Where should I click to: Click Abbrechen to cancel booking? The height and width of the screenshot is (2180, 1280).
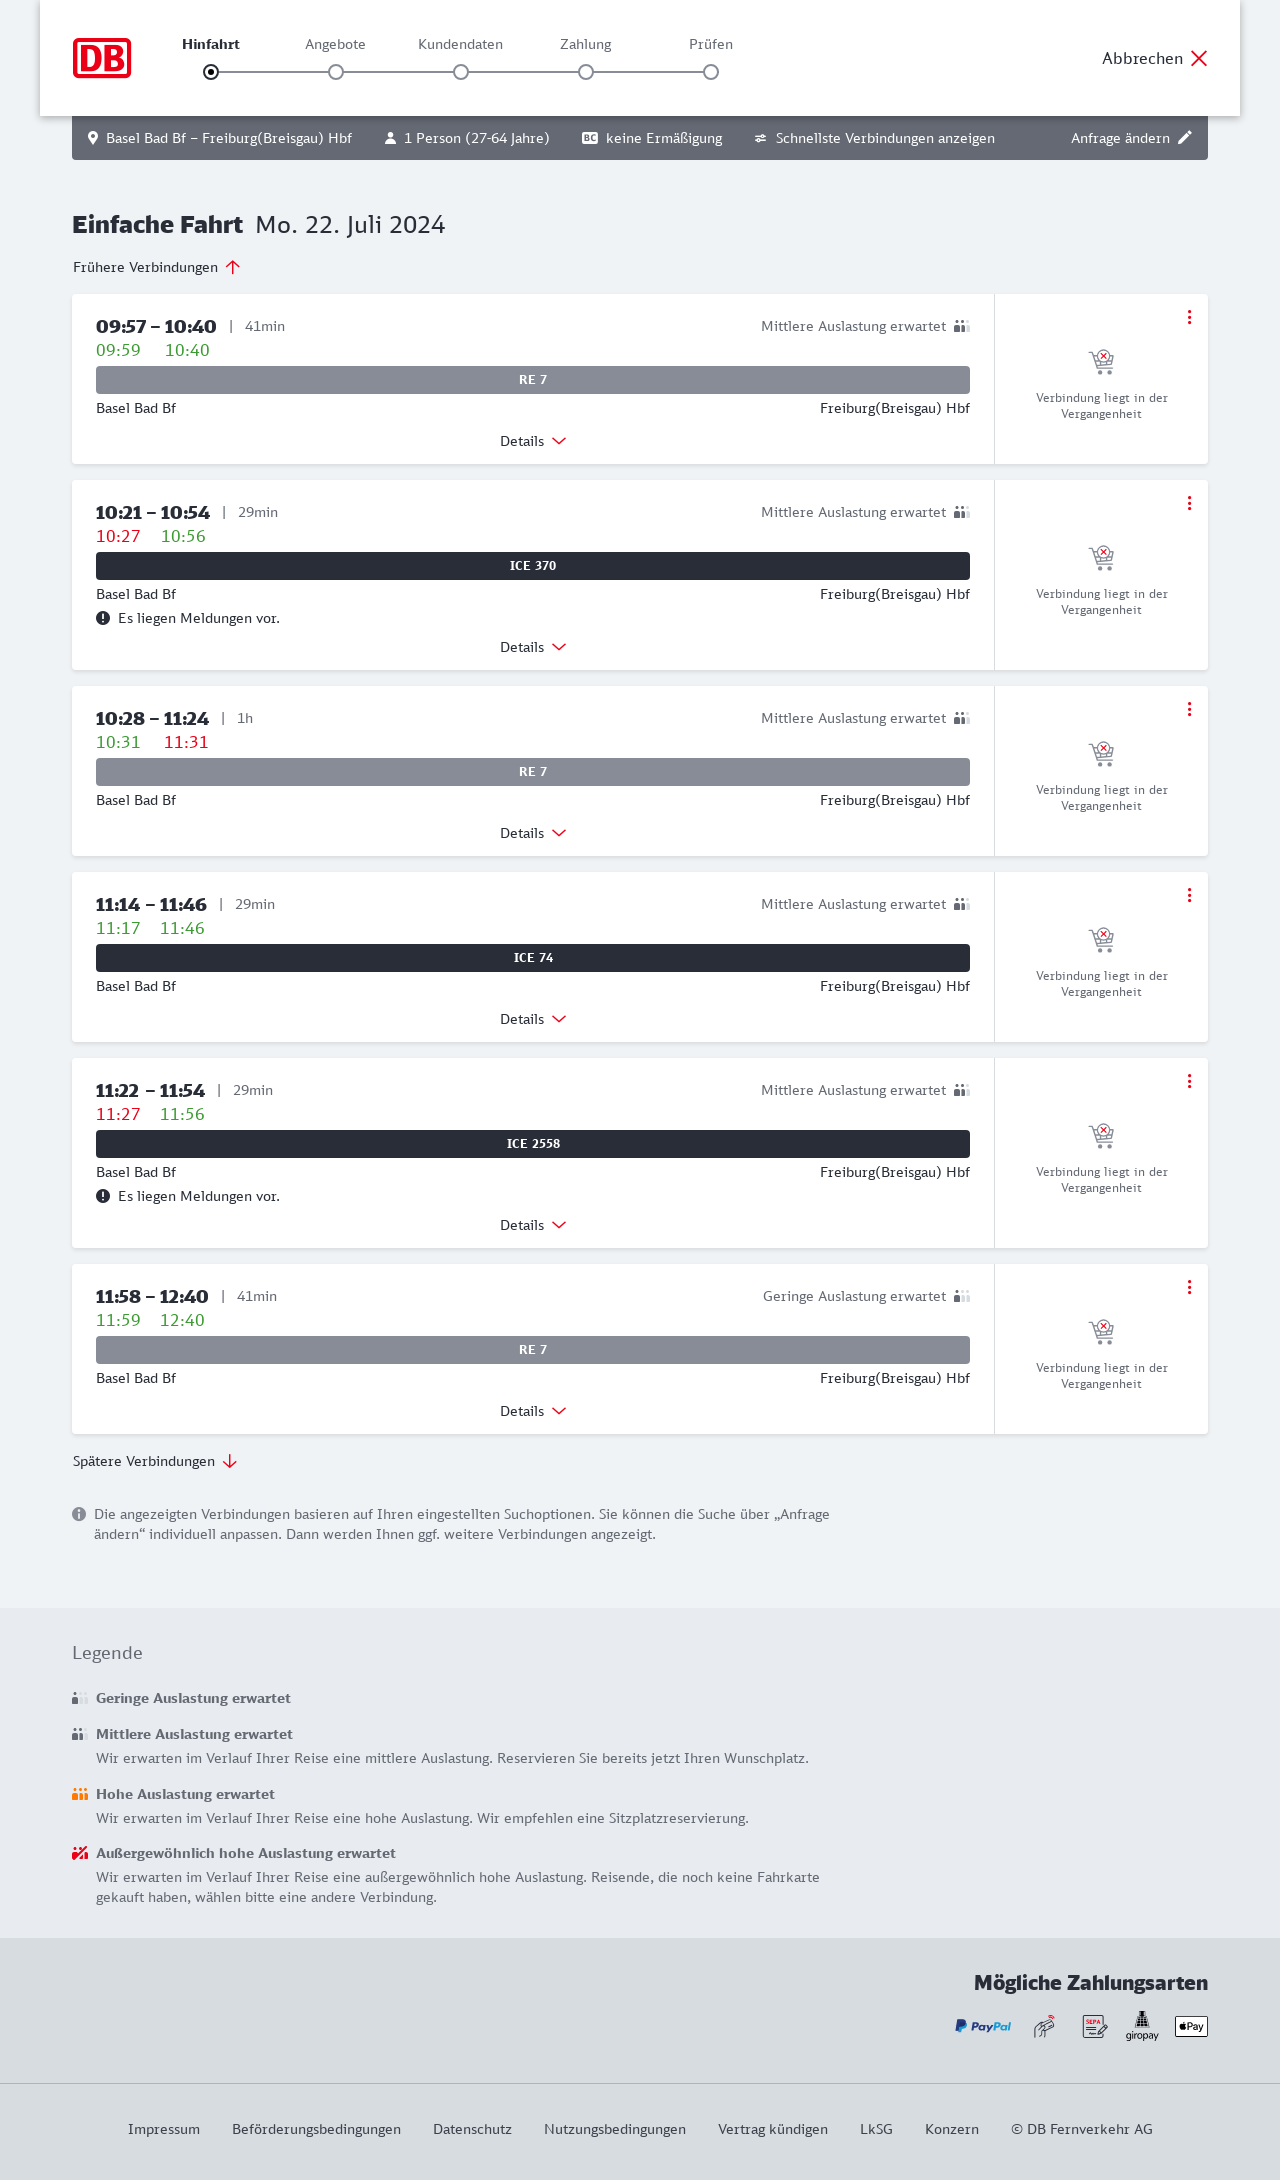click(x=1155, y=58)
